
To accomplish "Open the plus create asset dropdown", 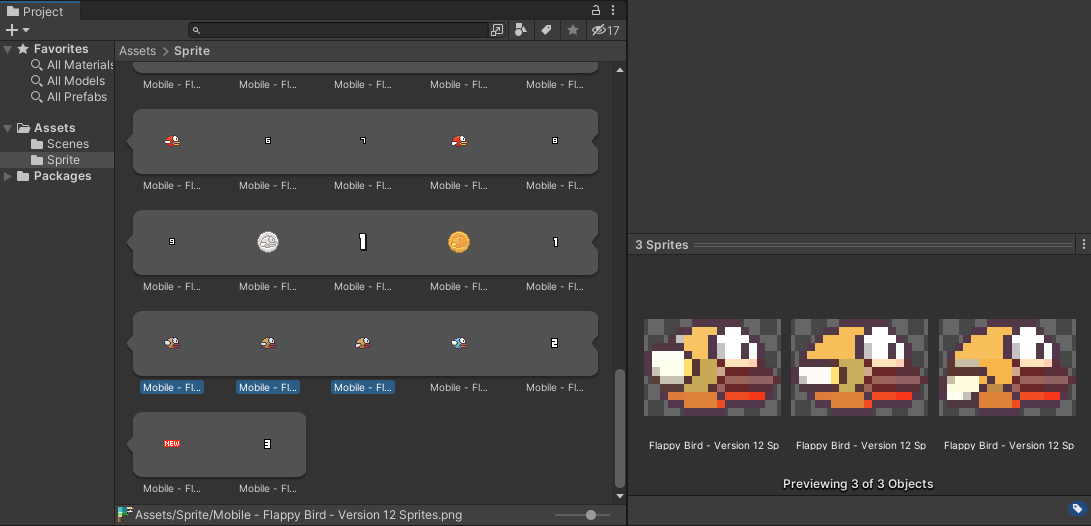I will [17, 30].
